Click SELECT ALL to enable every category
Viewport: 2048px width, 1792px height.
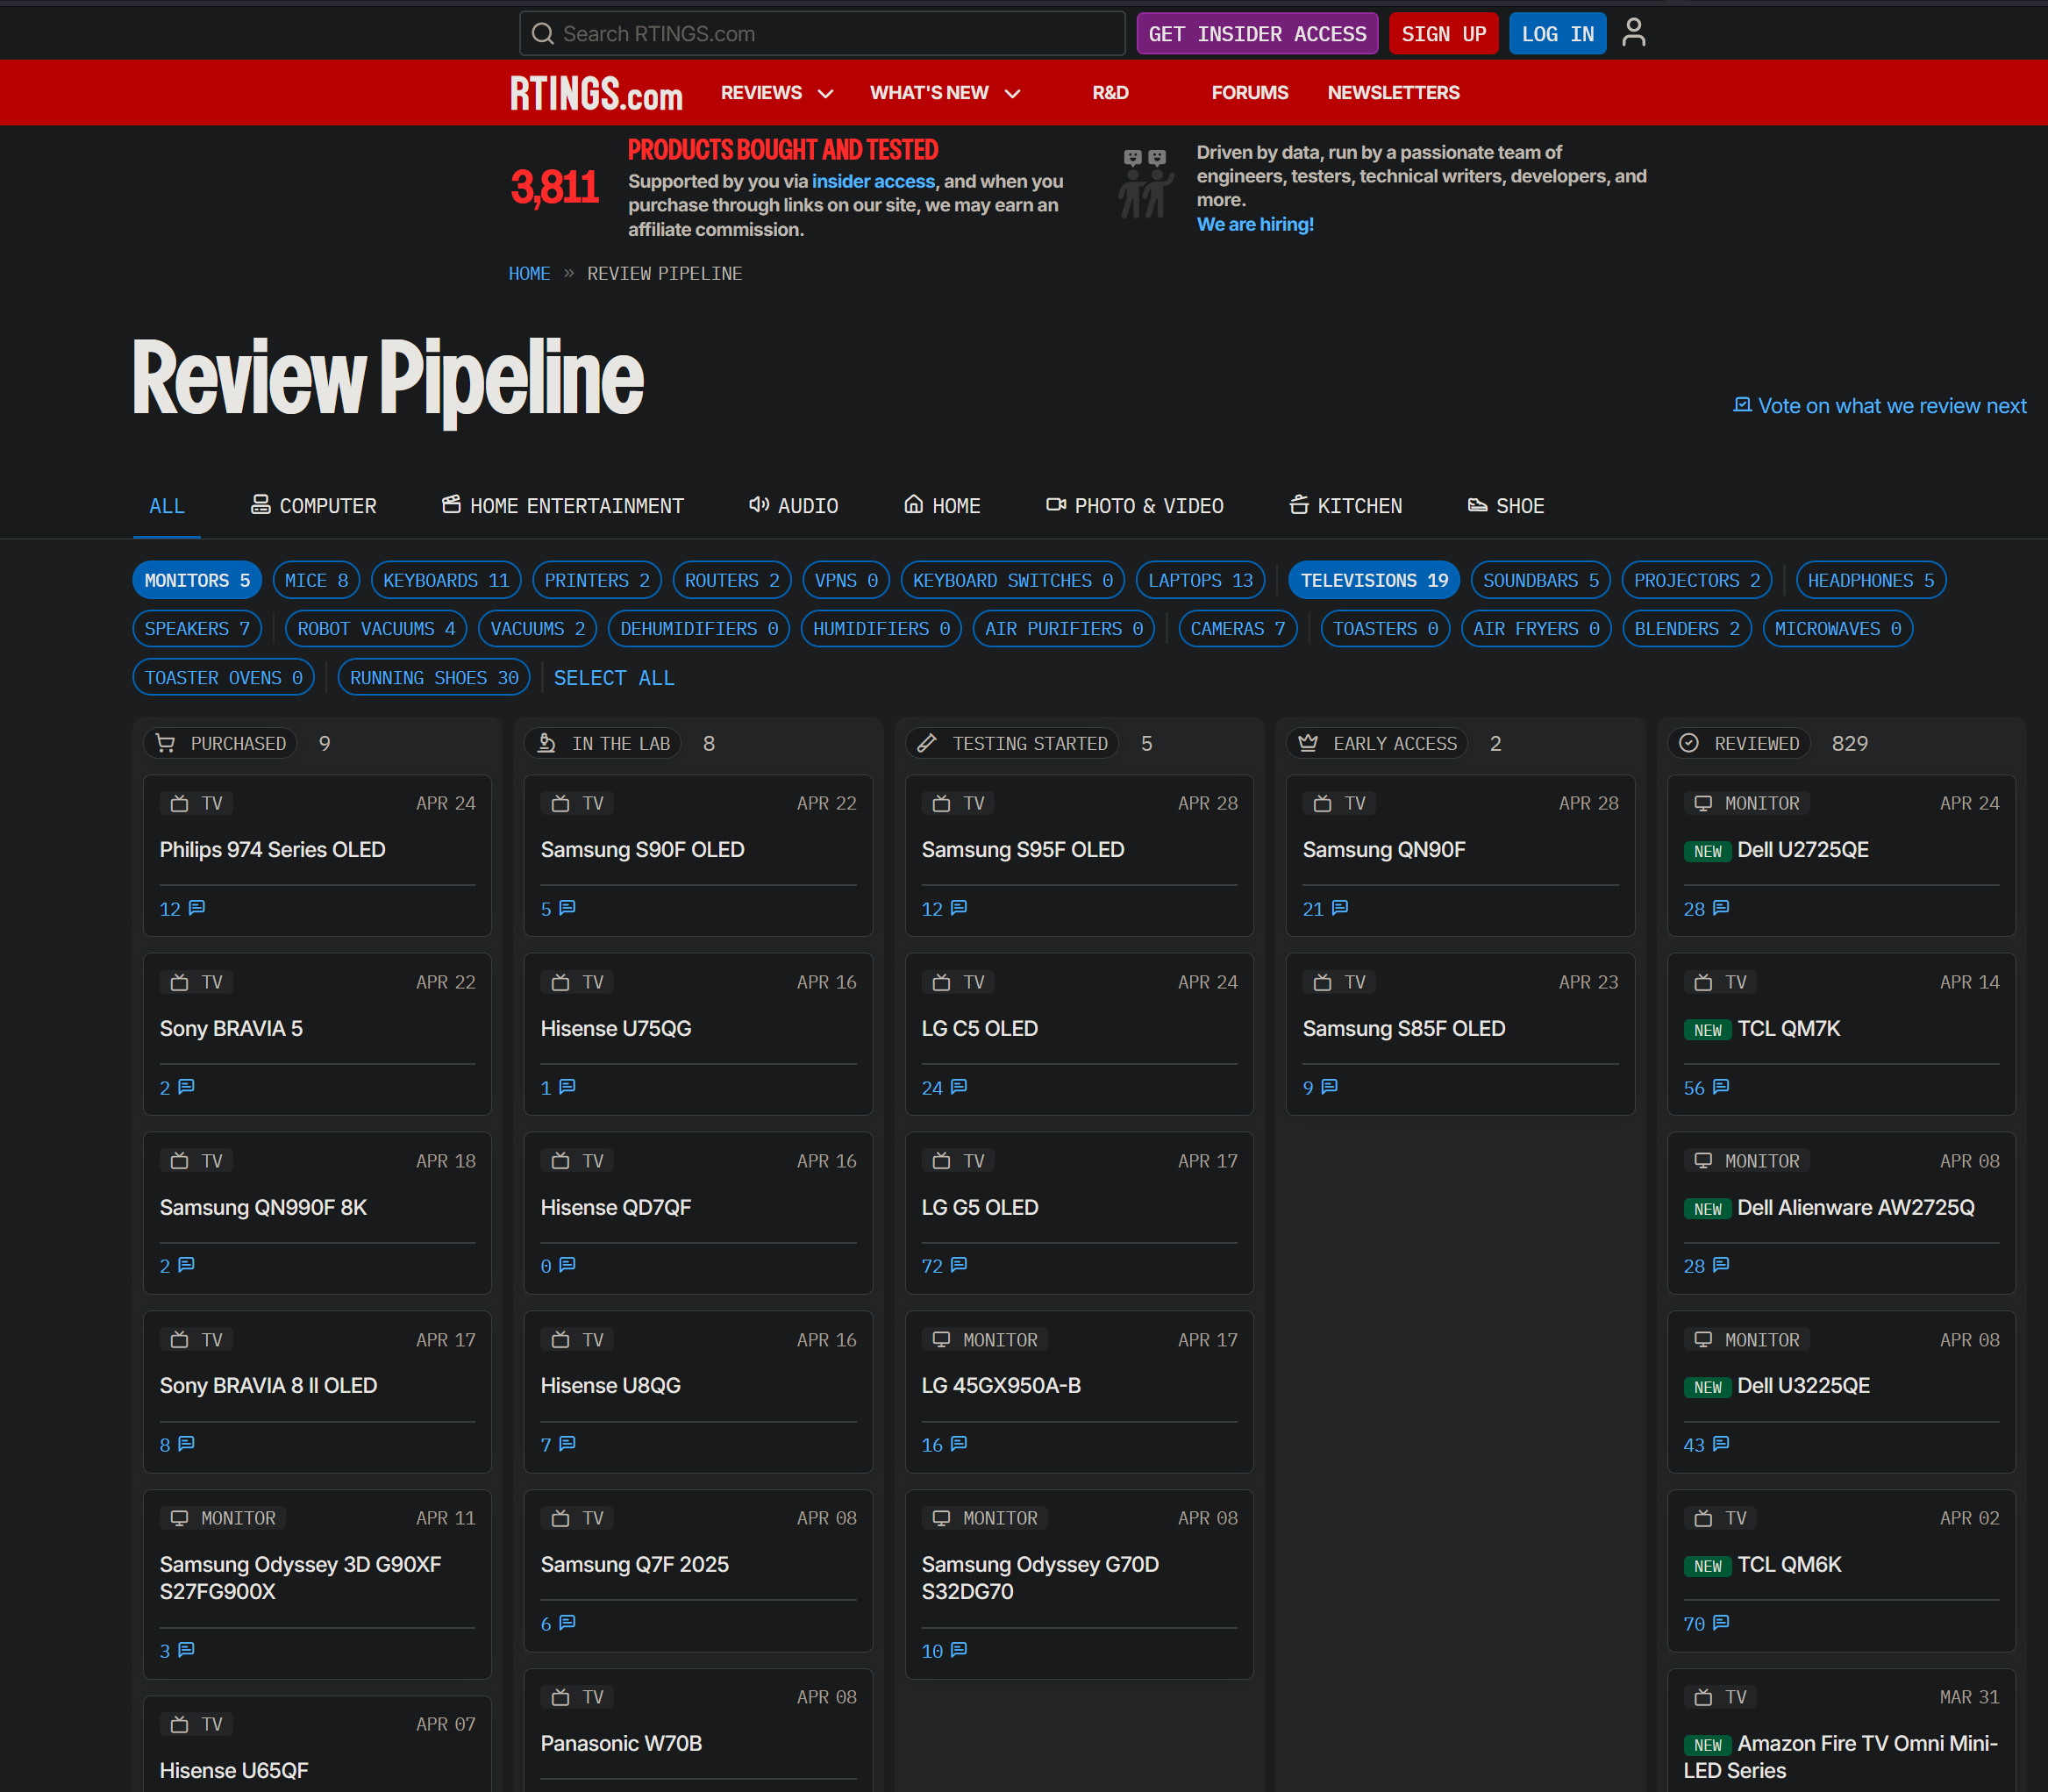(x=614, y=677)
